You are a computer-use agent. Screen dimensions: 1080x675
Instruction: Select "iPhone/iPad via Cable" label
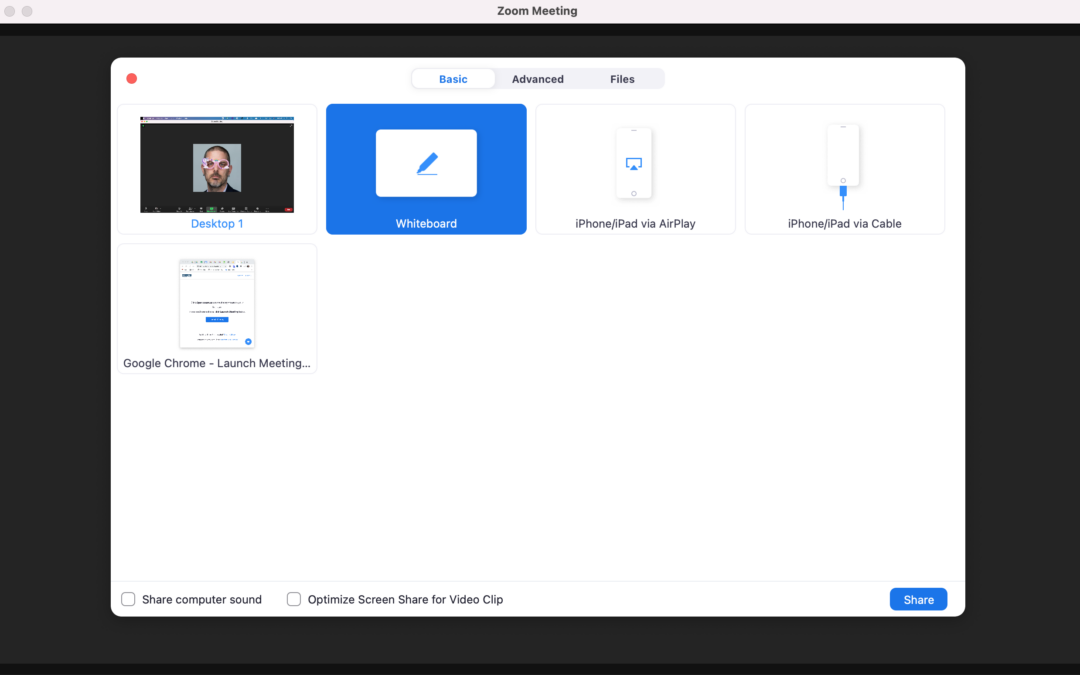pos(844,224)
